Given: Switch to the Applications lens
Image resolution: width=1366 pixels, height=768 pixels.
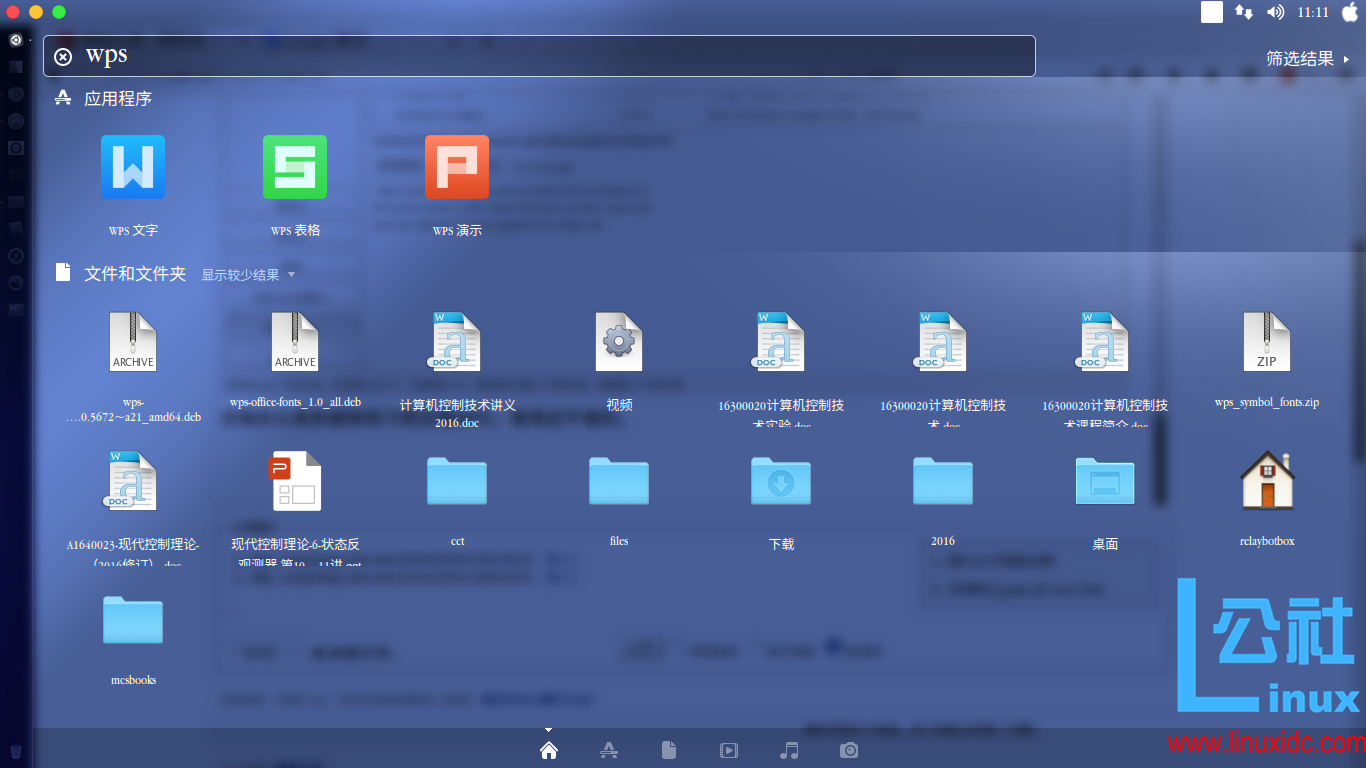Looking at the screenshot, I should point(608,750).
